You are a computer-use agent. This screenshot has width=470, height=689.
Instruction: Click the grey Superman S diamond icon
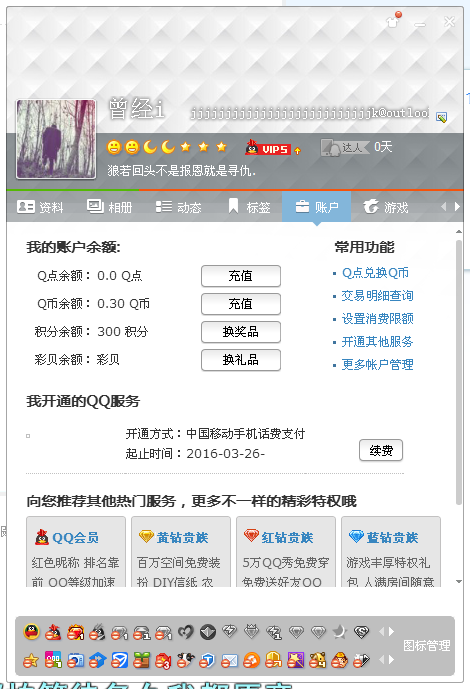362,632
